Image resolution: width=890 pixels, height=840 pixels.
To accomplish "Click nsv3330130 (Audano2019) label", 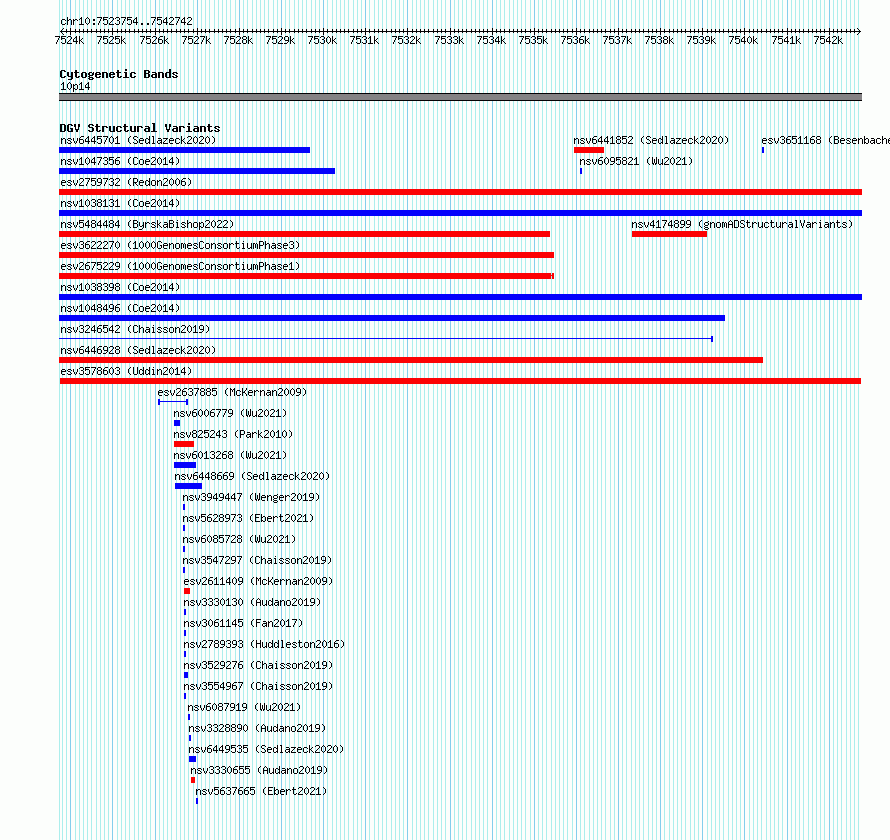I will click(252, 602).
